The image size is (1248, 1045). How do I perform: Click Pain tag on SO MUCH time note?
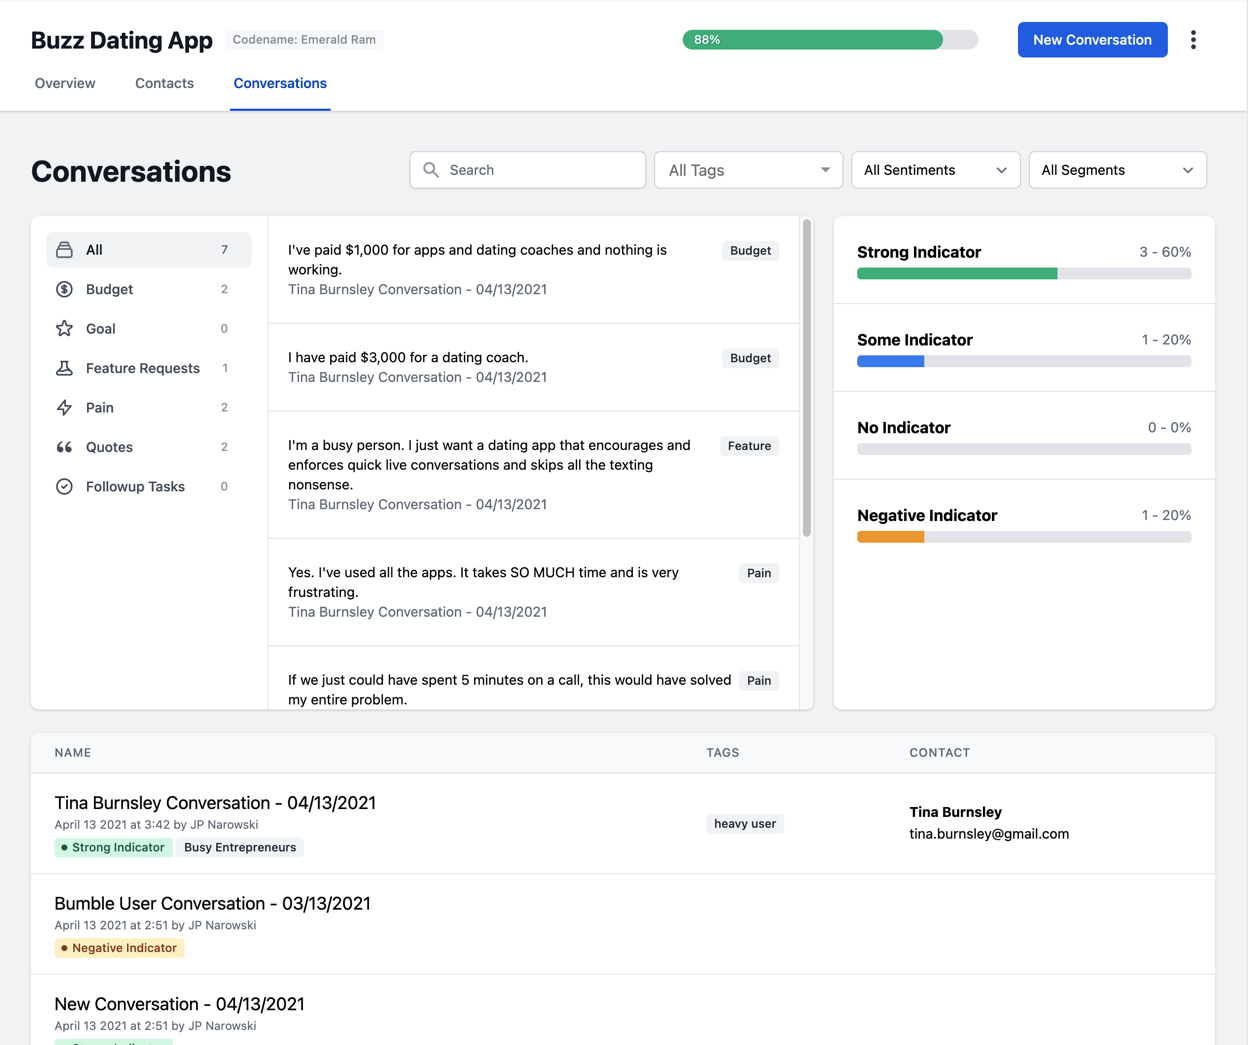(759, 573)
